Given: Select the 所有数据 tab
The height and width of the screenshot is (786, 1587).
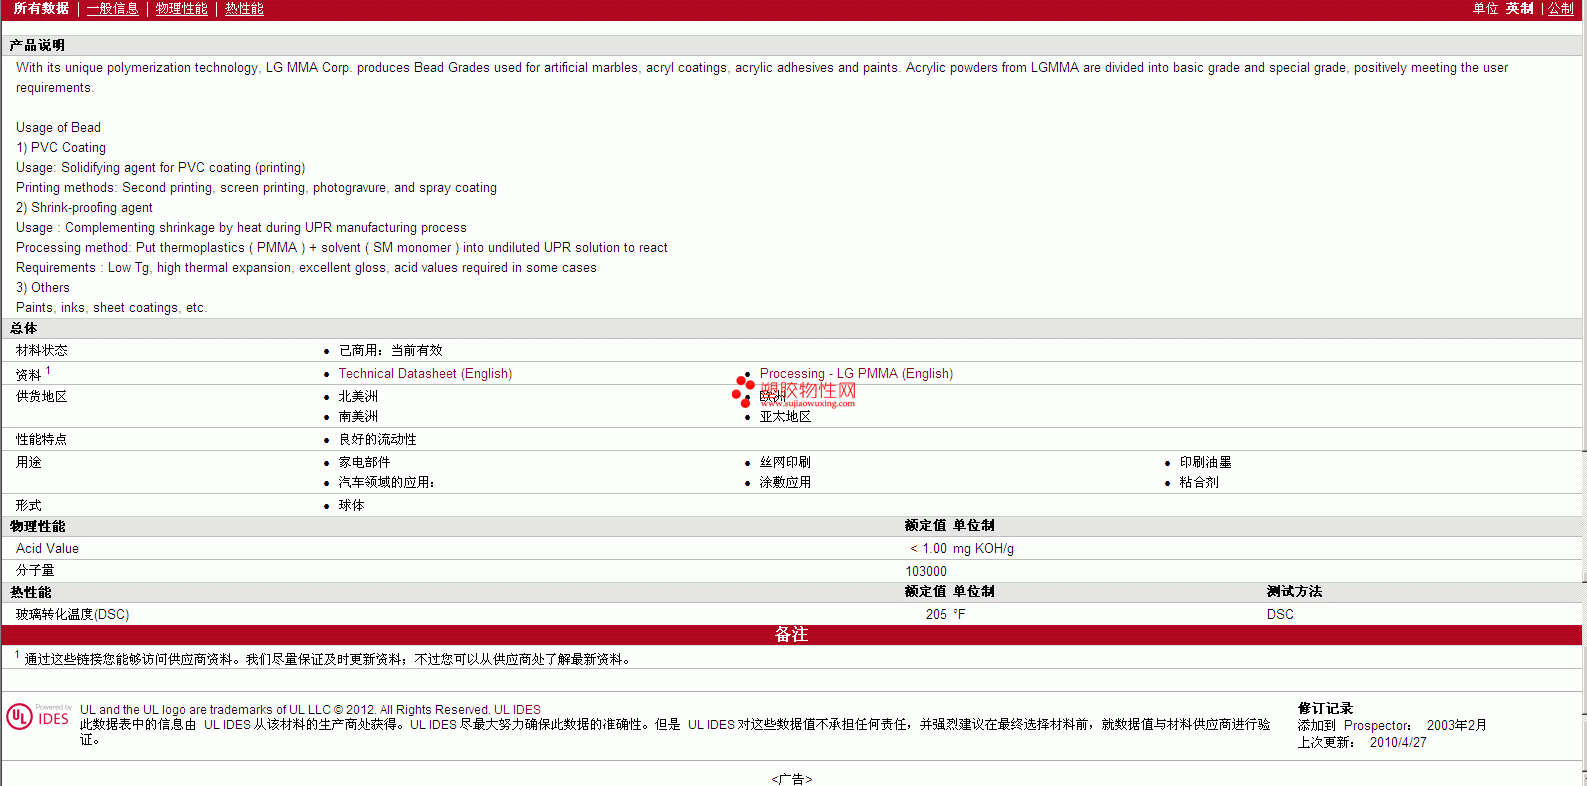Looking at the screenshot, I should [x=41, y=9].
